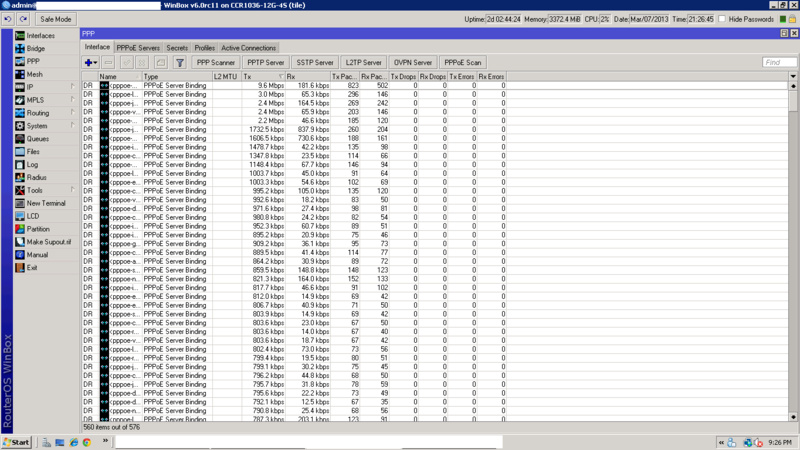Click the Queues sidebar item
Viewport: 800px width, 450px height.
[x=37, y=139]
